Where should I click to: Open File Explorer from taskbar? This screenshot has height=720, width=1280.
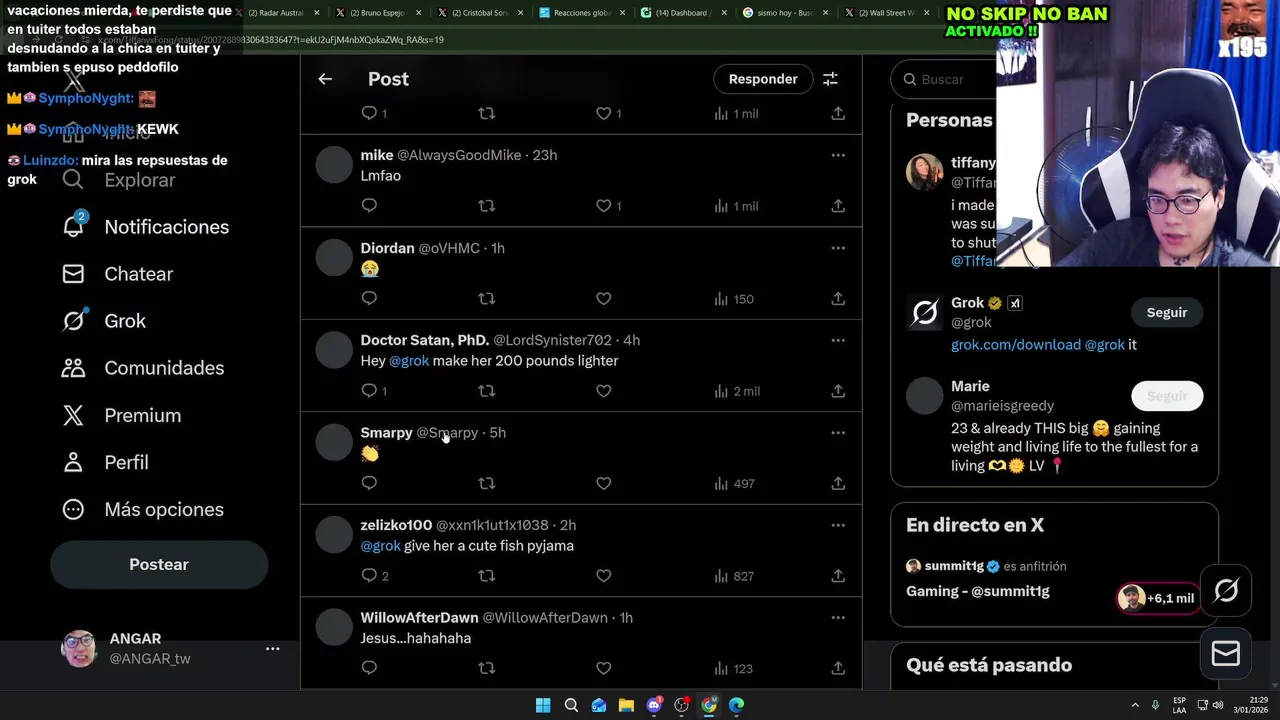(626, 705)
